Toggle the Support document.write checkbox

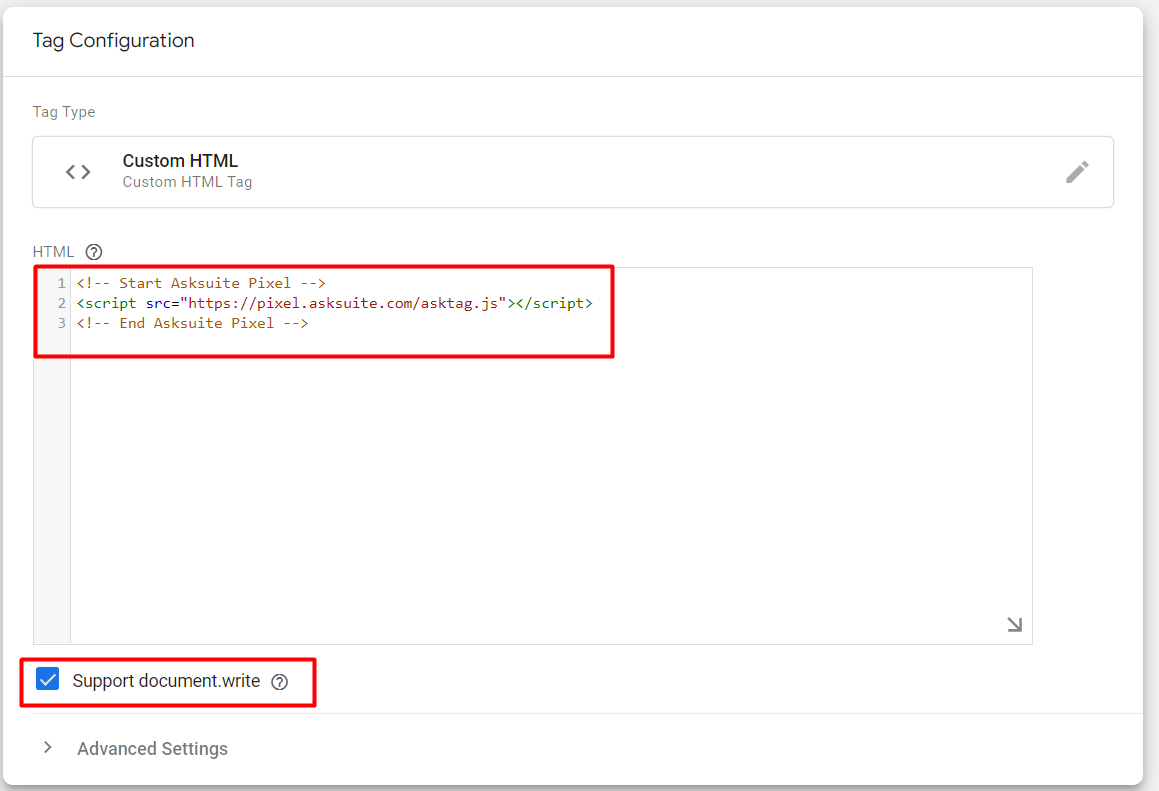[x=48, y=679]
